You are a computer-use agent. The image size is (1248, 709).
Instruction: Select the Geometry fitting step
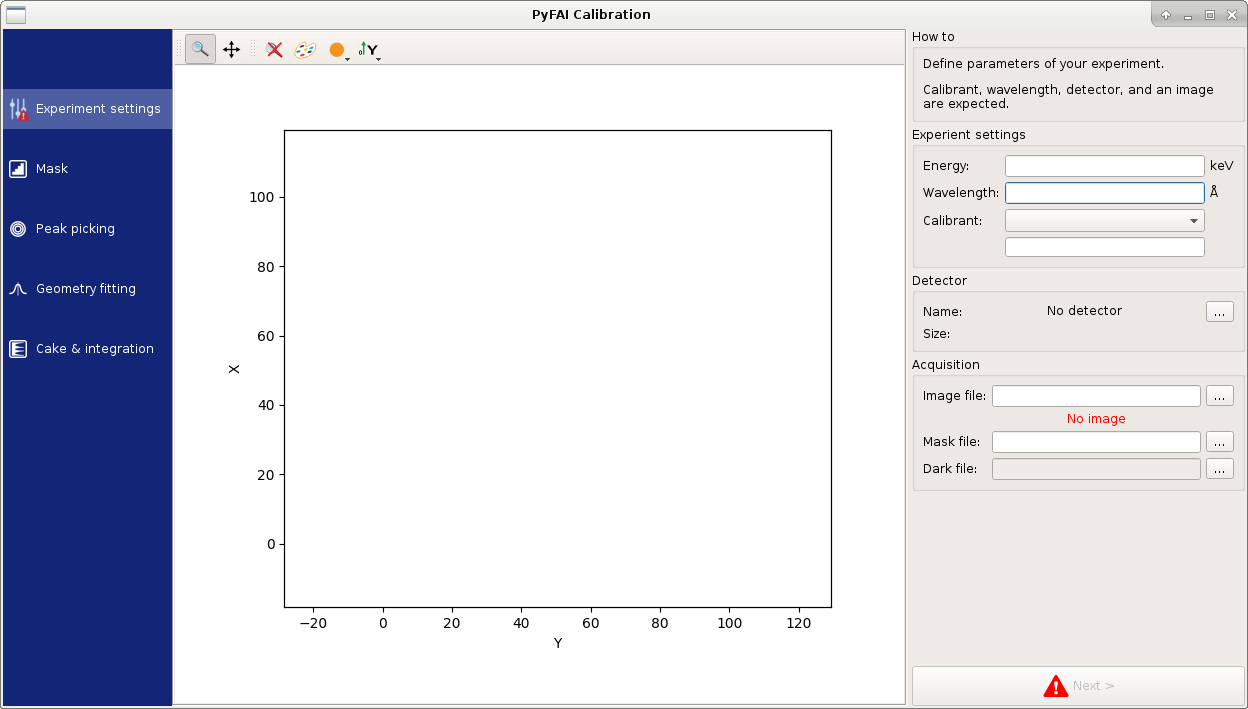pos(87,289)
